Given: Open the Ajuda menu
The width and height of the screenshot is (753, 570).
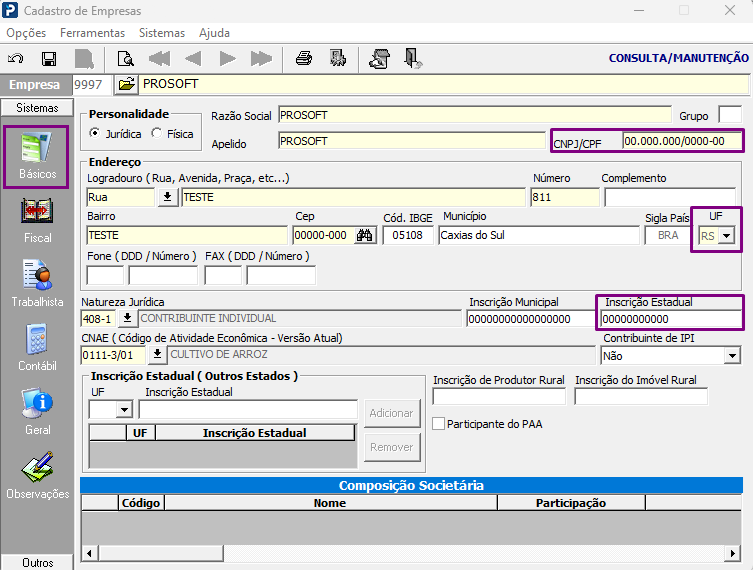Looking at the screenshot, I should [x=214, y=33].
